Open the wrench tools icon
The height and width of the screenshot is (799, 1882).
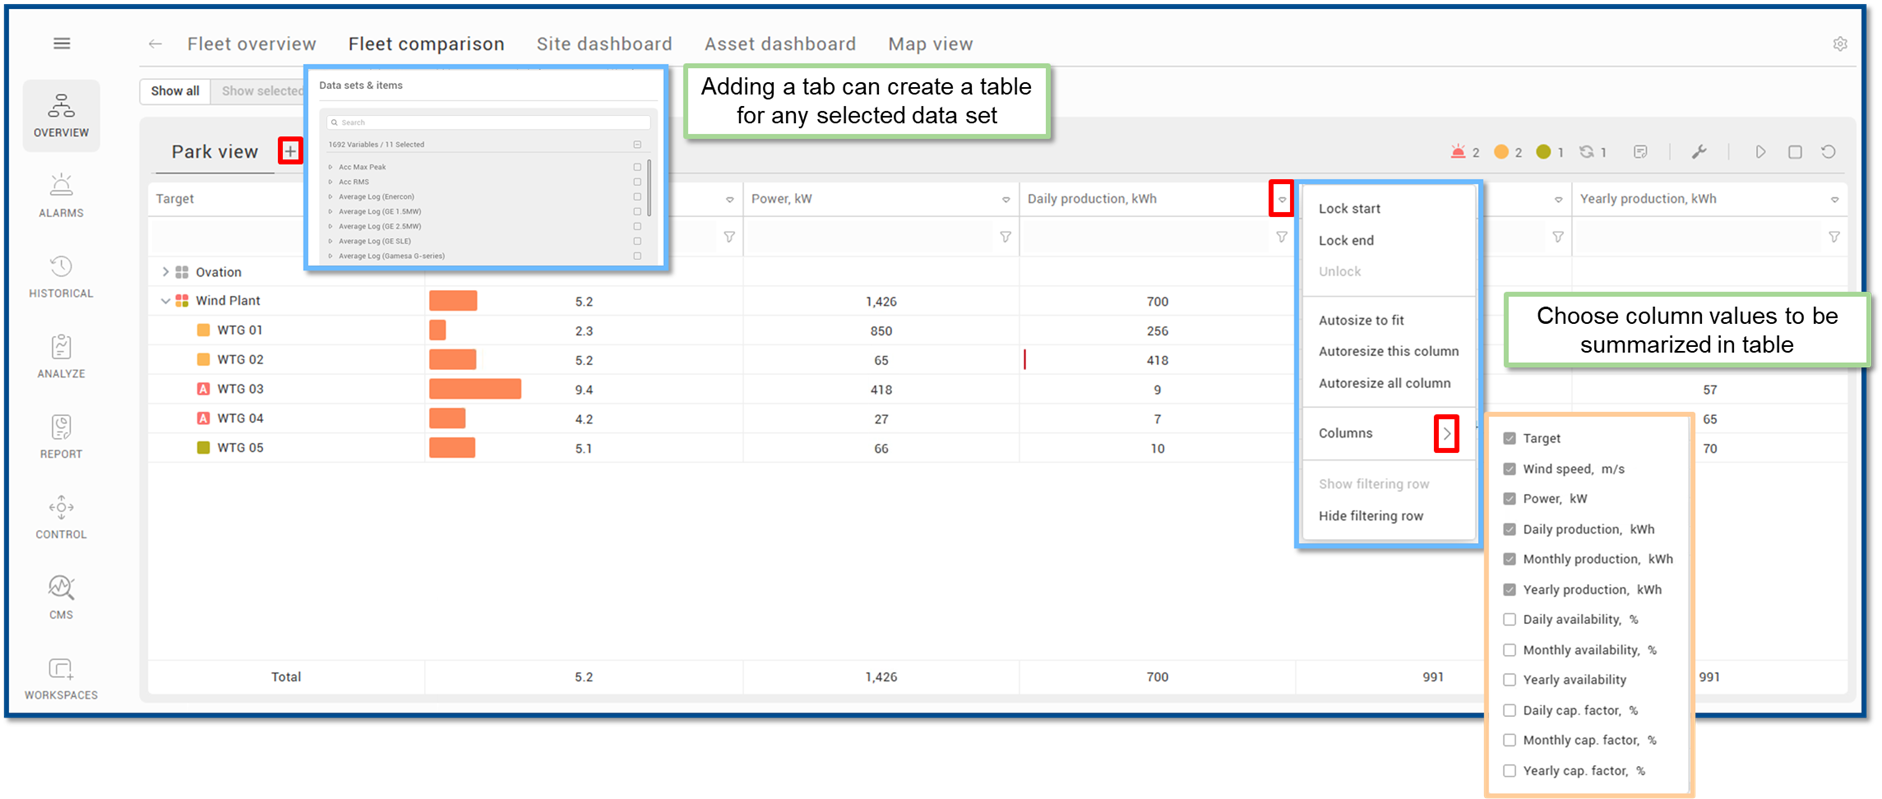pos(1699,152)
